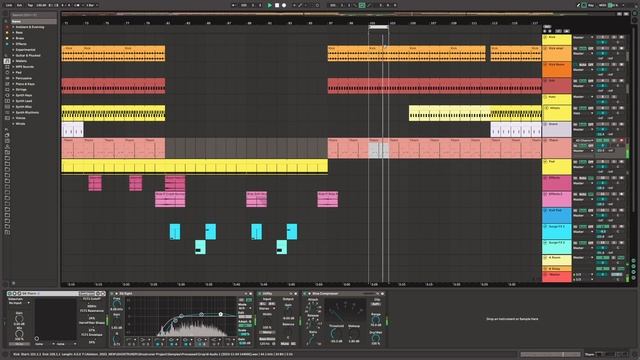
Task: Click the Stop transport button
Action: (277, 5)
